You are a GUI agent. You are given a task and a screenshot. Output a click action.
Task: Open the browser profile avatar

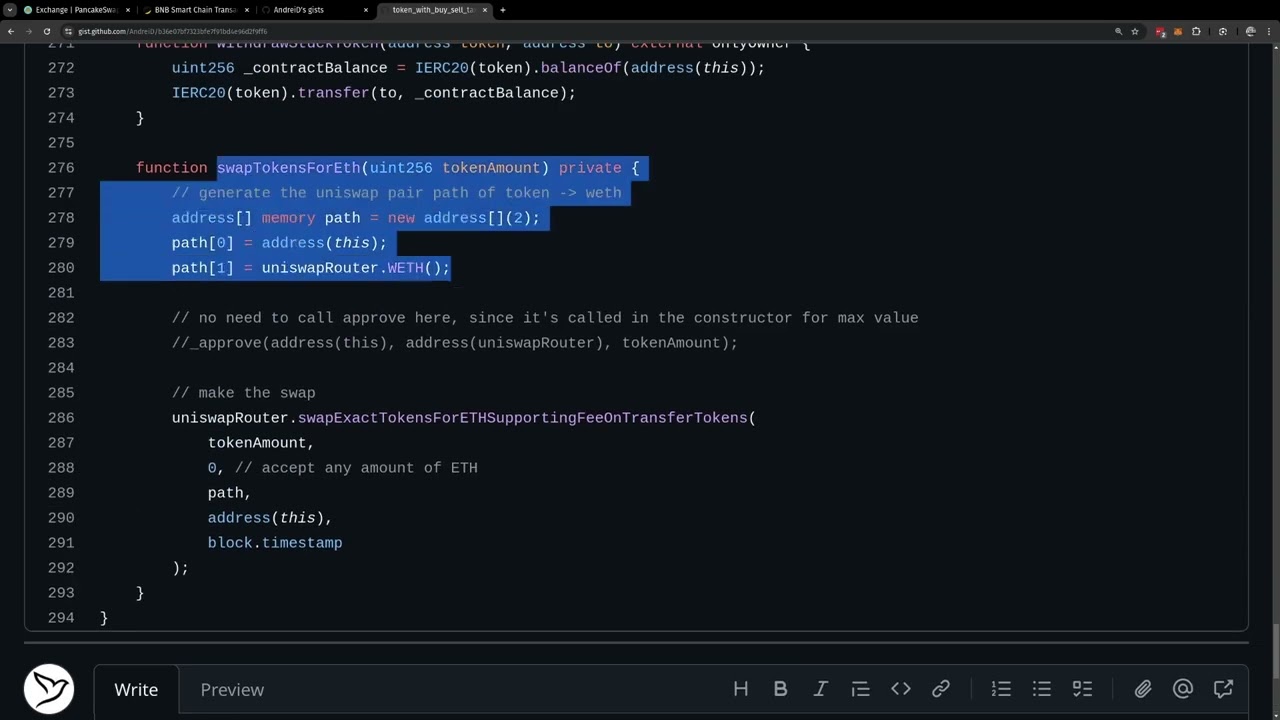pyautogui.click(x=1250, y=31)
